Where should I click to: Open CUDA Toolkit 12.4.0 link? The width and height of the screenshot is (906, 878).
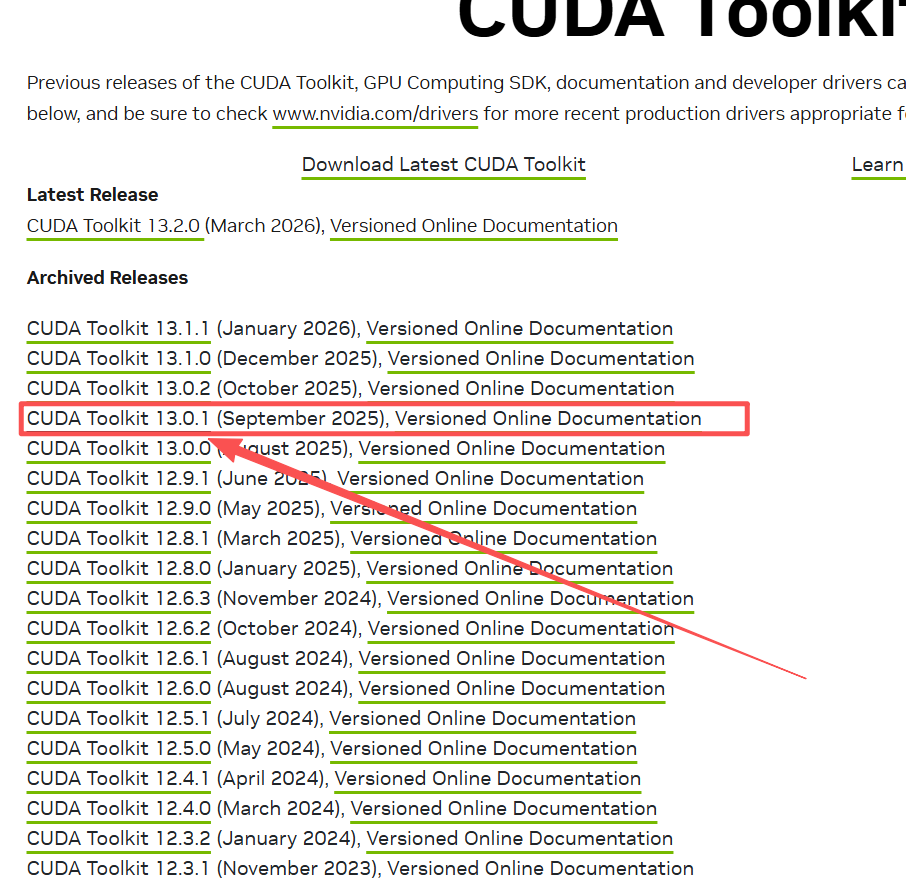118,809
